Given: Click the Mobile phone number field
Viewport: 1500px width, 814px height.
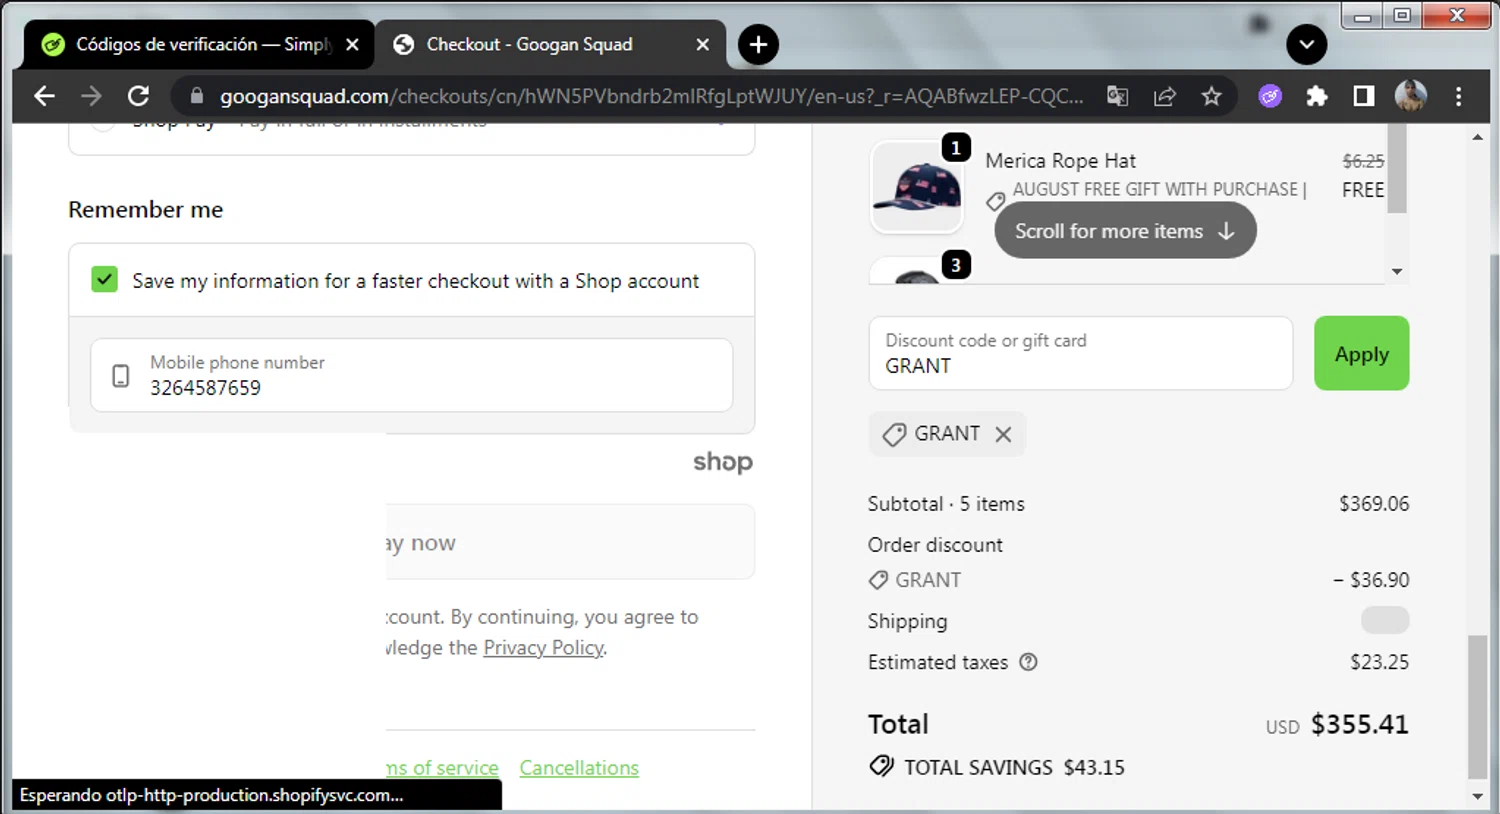Looking at the screenshot, I should click(x=411, y=375).
